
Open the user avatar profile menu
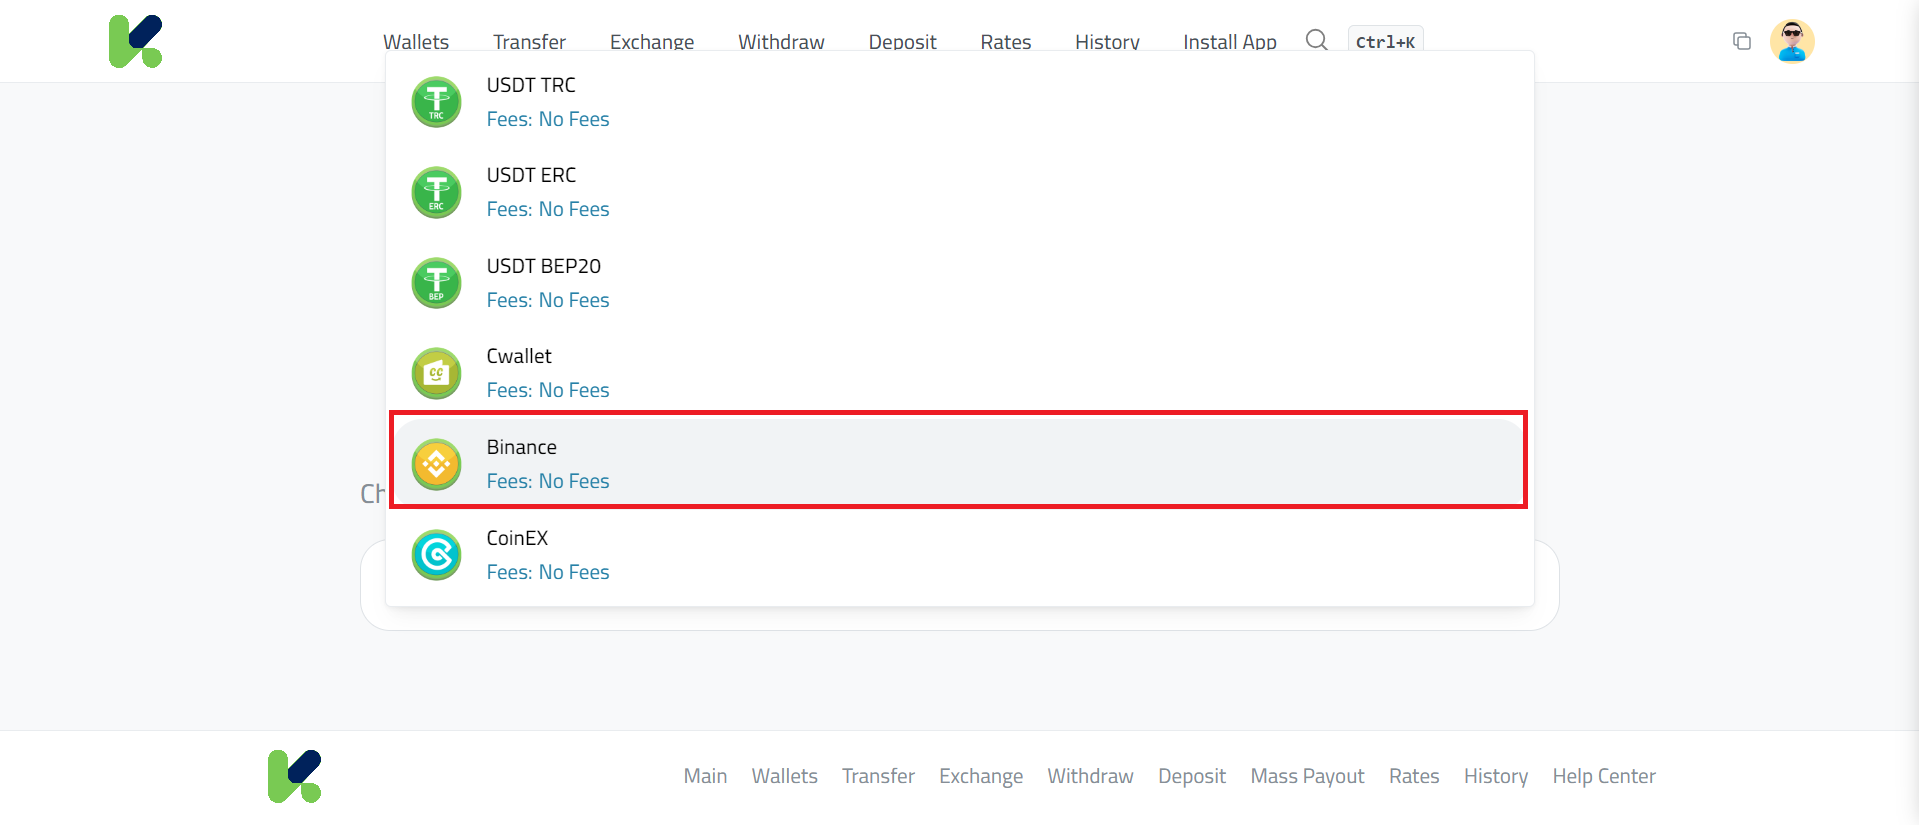coord(1792,41)
